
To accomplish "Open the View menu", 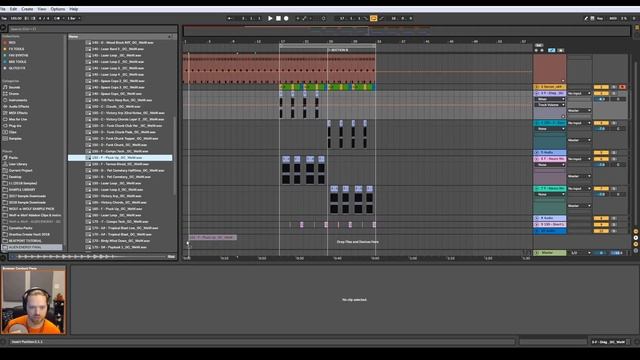I will (x=42, y=9).
